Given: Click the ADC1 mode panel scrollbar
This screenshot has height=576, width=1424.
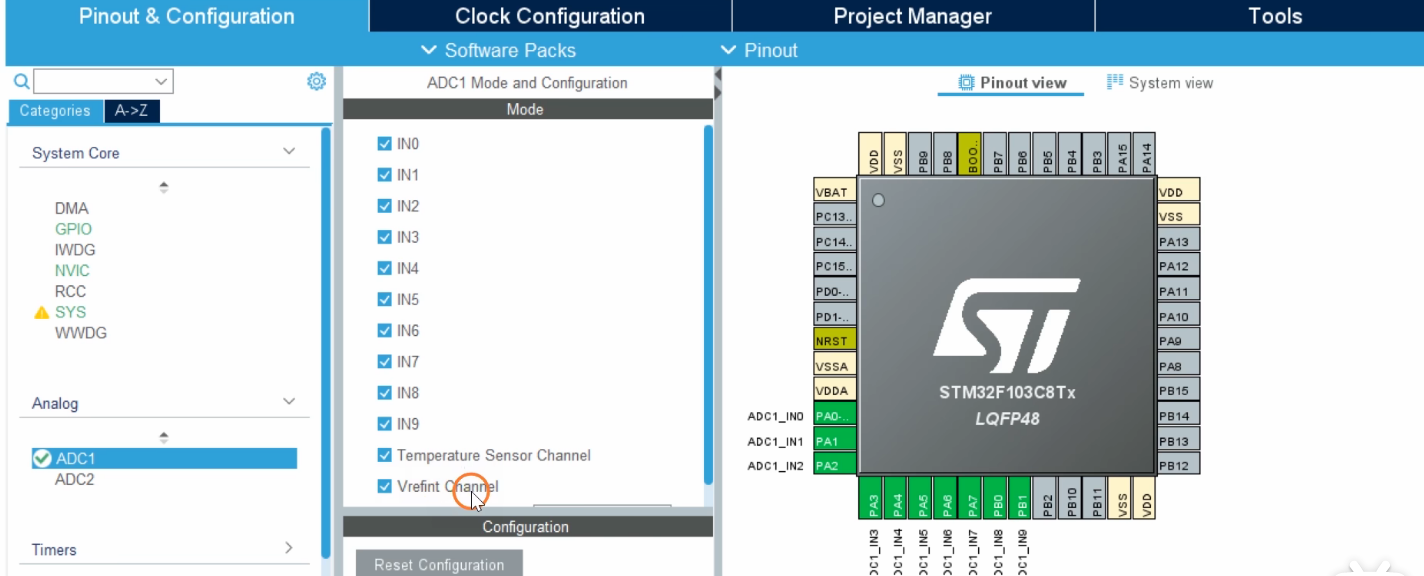Looking at the screenshot, I should 708,305.
